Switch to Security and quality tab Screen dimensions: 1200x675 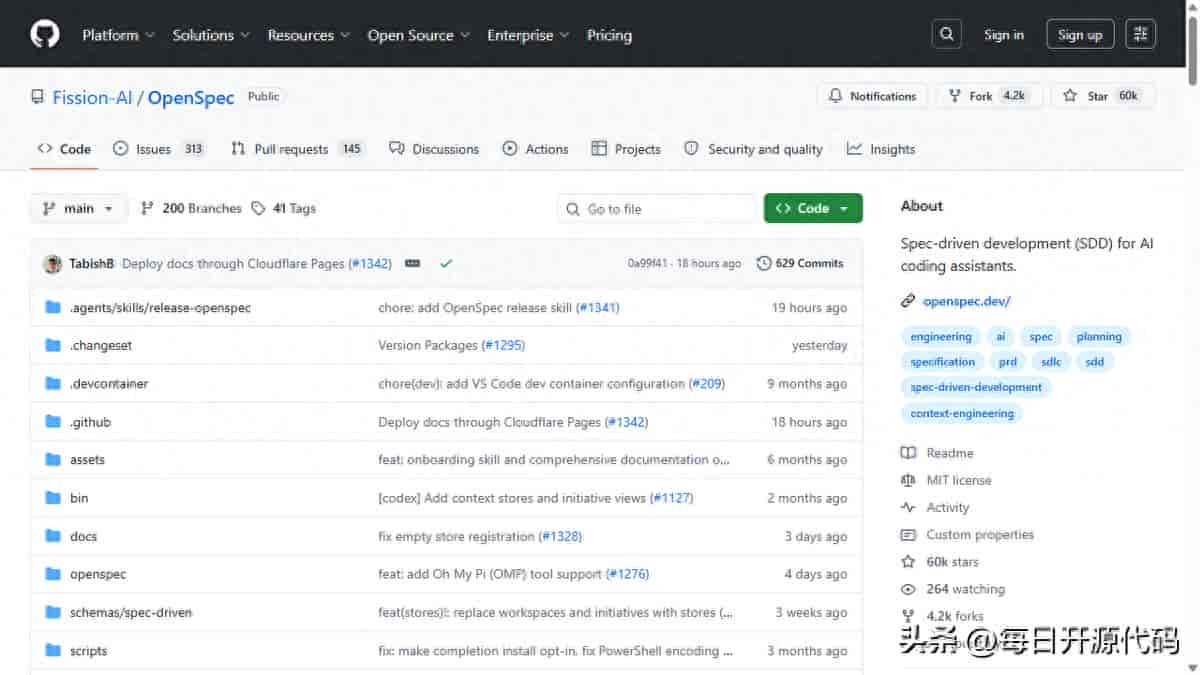click(753, 149)
